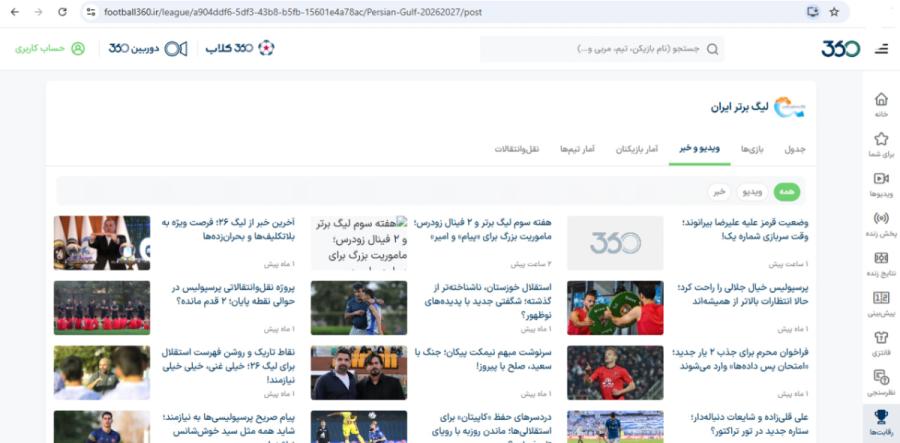Open article پرسپولیس خیال جلالی را راحت کرد
The width and height of the screenshot is (900, 443).
tap(743, 294)
